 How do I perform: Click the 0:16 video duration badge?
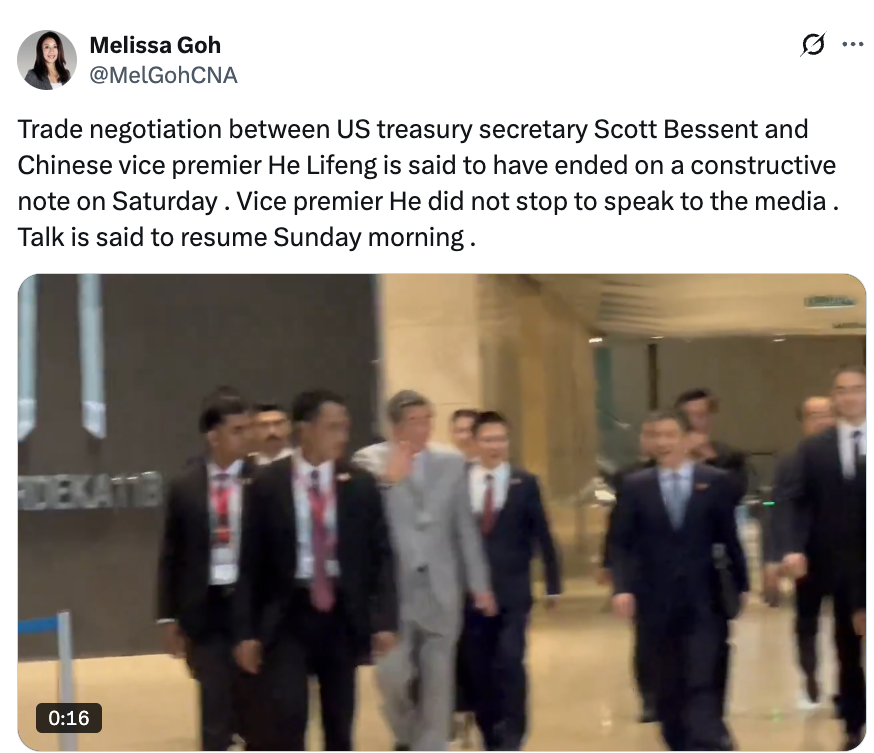click(x=69, y=718)
